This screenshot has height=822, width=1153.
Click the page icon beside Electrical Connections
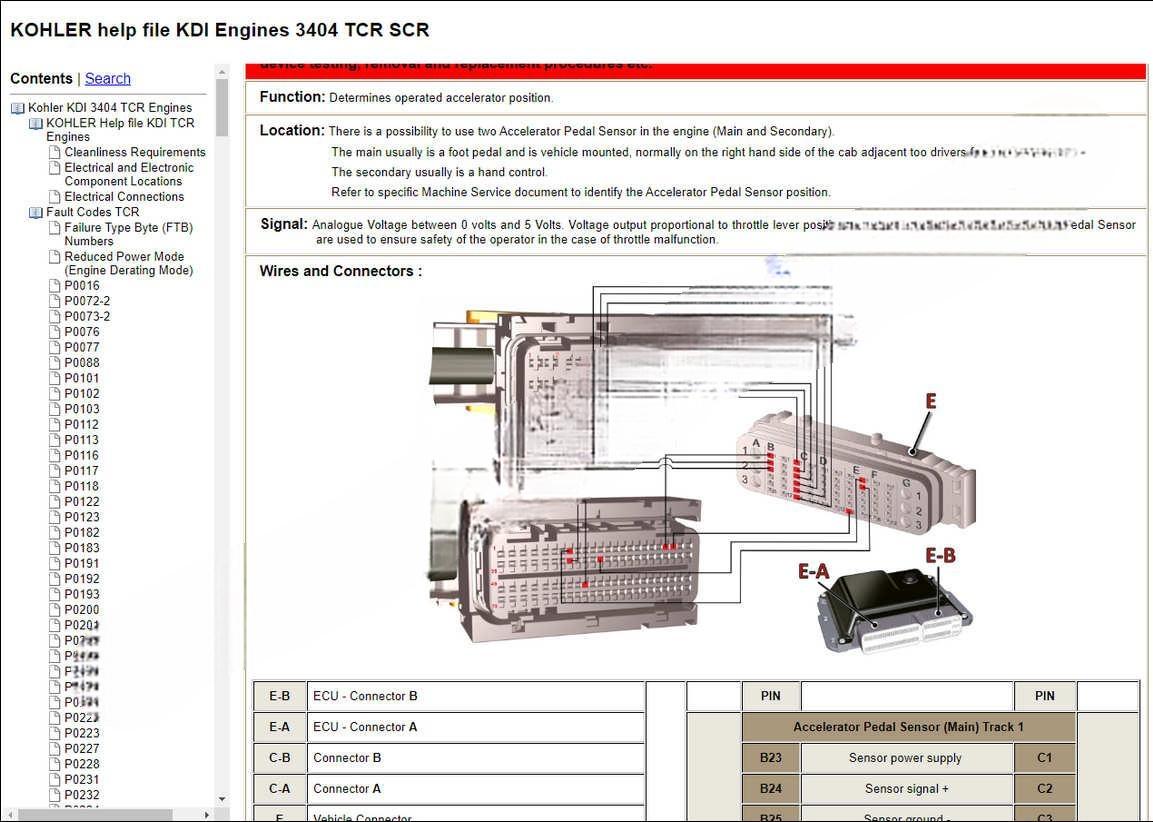click(x=55, y=197)
